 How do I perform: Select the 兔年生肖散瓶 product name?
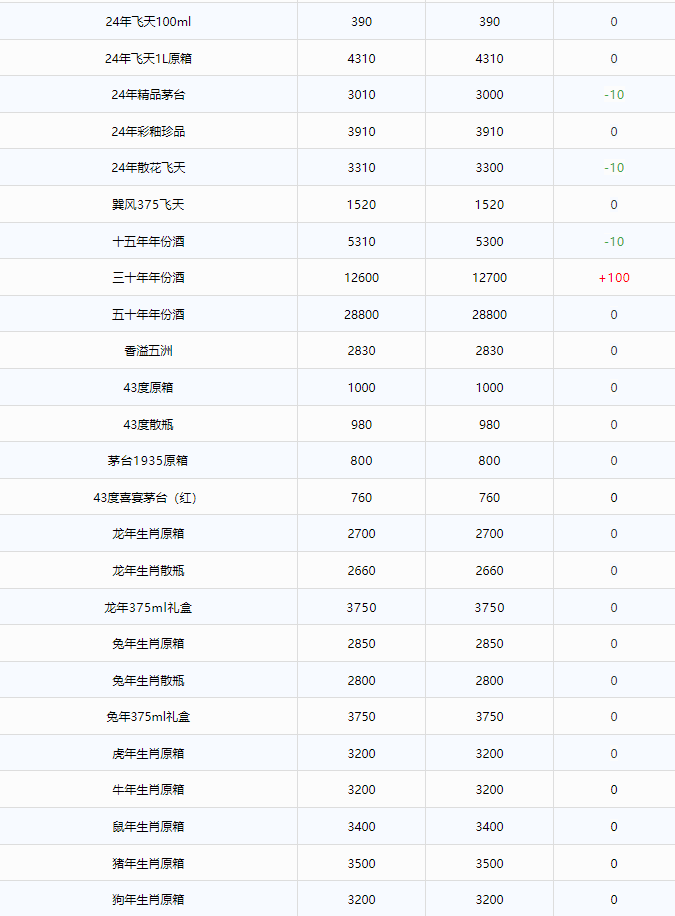point(148,681)
